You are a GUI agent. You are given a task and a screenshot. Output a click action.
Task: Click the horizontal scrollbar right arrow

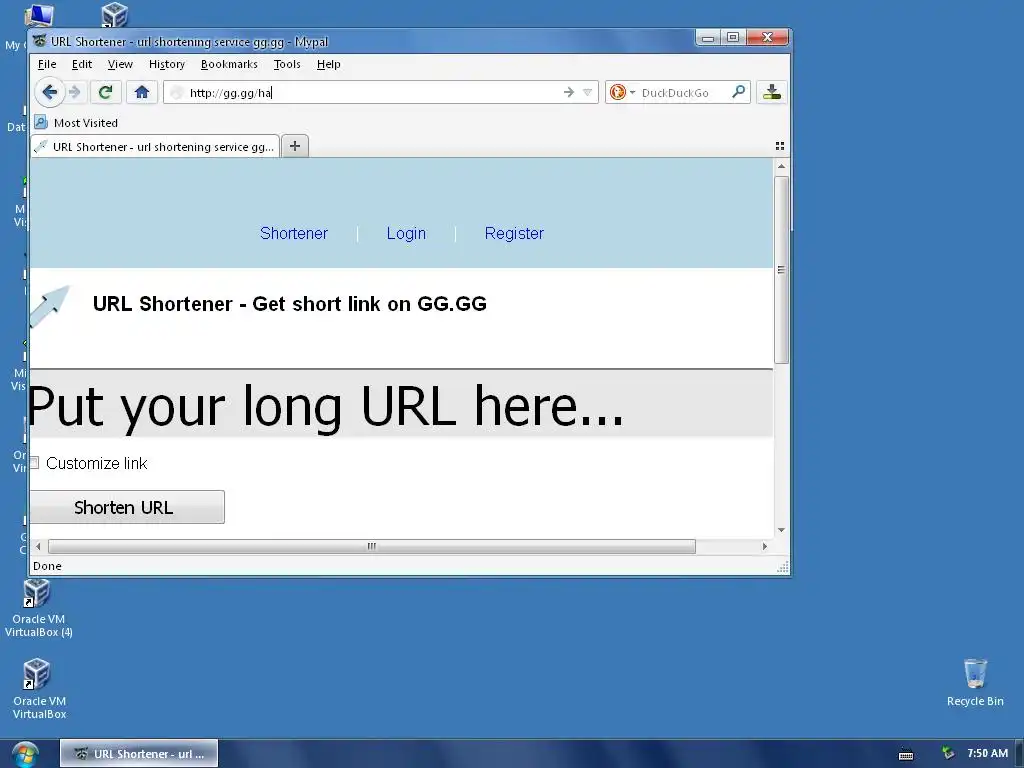tap(765, 546)
